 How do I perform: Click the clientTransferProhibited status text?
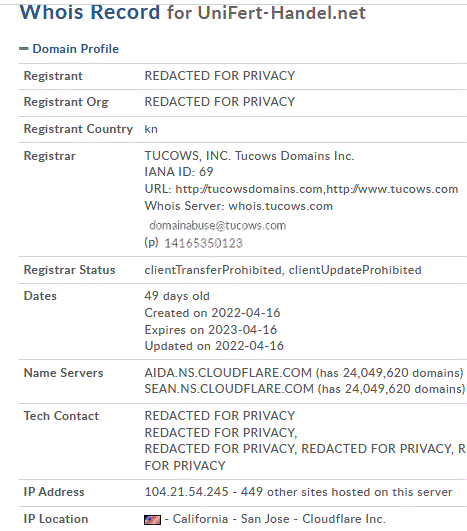click(x=213, y=270)
